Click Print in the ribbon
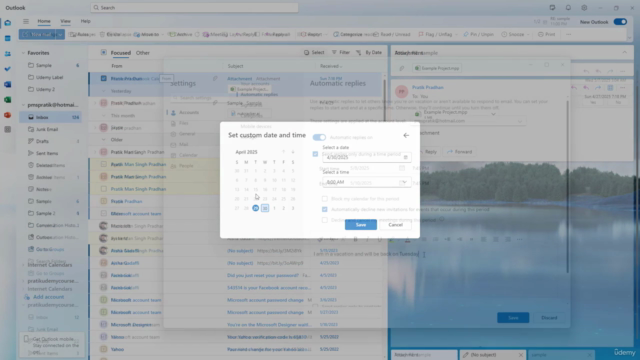 547,34
